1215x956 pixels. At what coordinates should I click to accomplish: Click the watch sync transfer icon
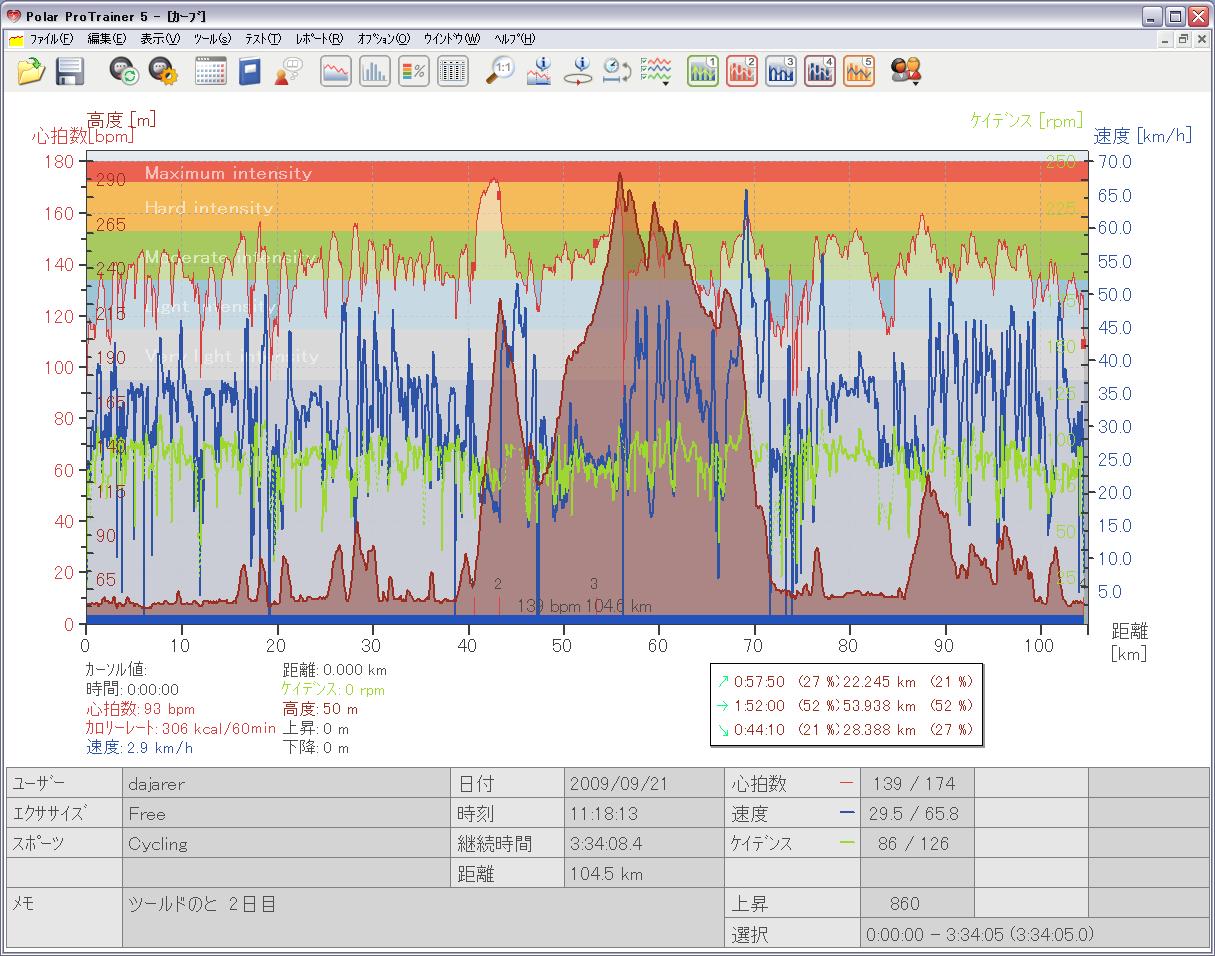[x=124, y=71]
